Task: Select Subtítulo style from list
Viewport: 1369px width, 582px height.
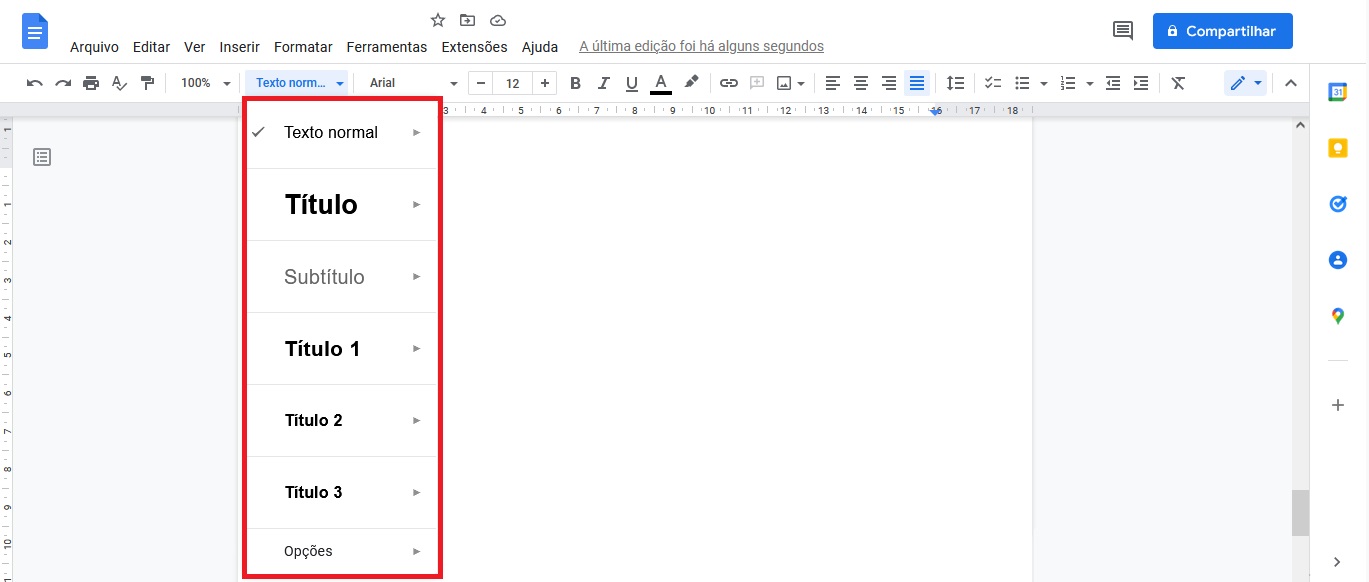Action: [324, 277]
